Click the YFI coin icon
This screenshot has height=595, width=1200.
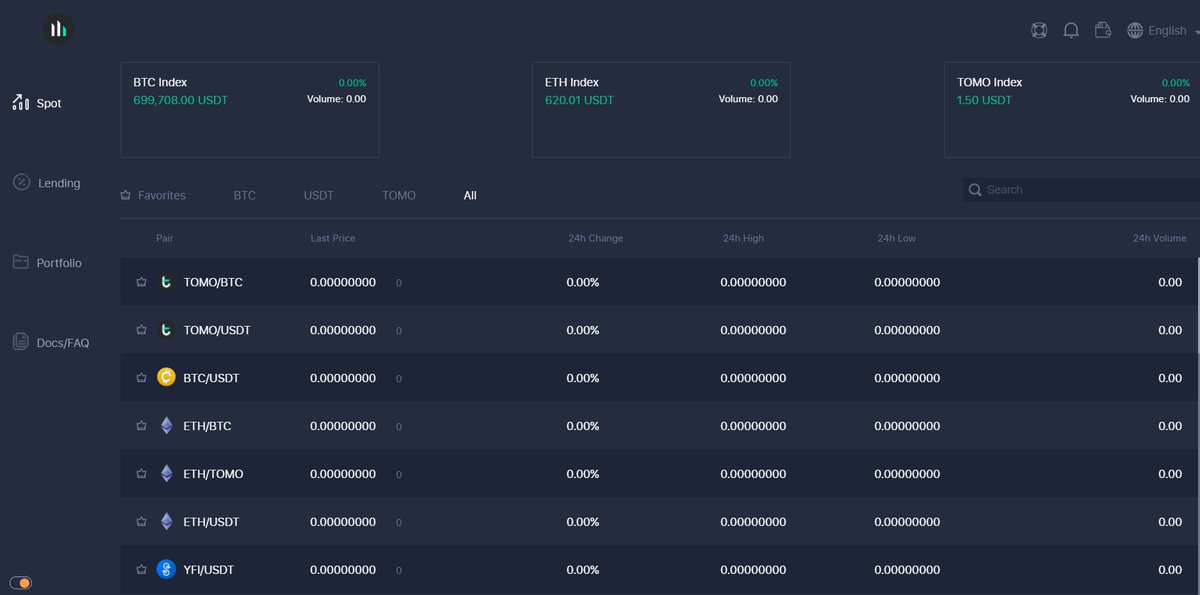tap(166, 570)
